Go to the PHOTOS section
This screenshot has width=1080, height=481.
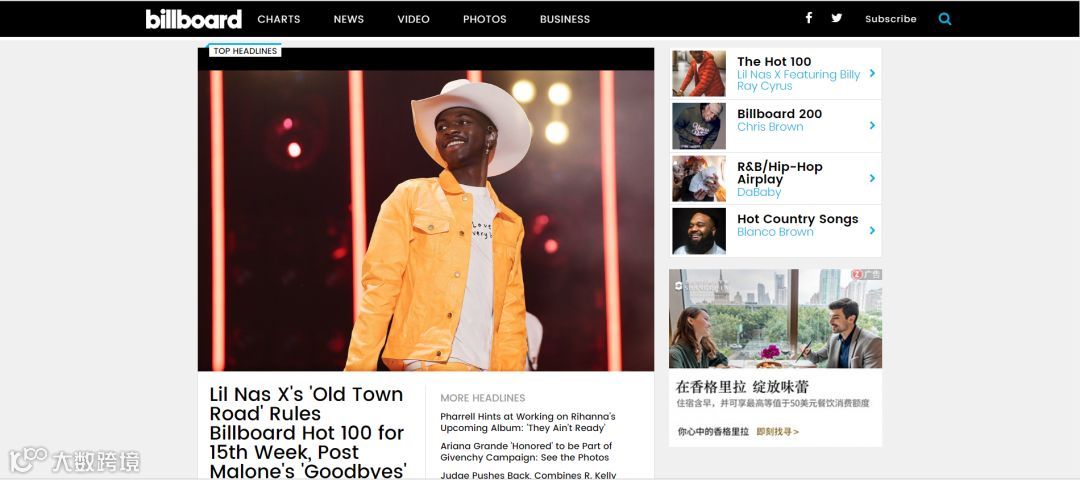click(x=484, y=19)
